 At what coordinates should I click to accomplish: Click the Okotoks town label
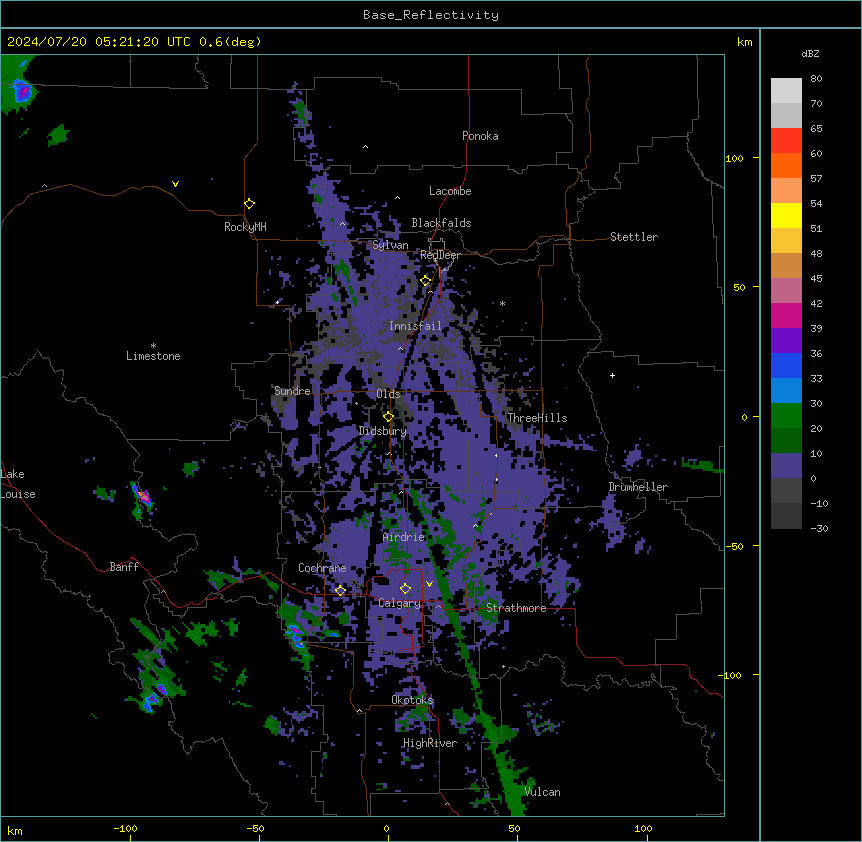(412, 700)
